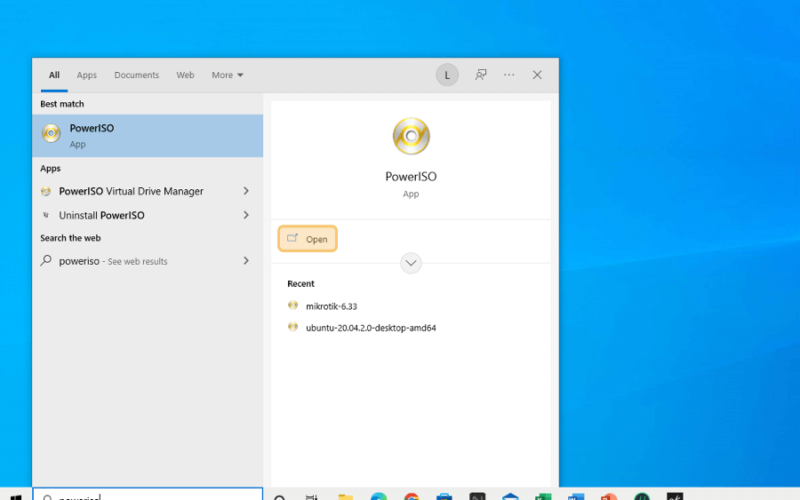Open the three-dot options menu

(x=509, y=75)
